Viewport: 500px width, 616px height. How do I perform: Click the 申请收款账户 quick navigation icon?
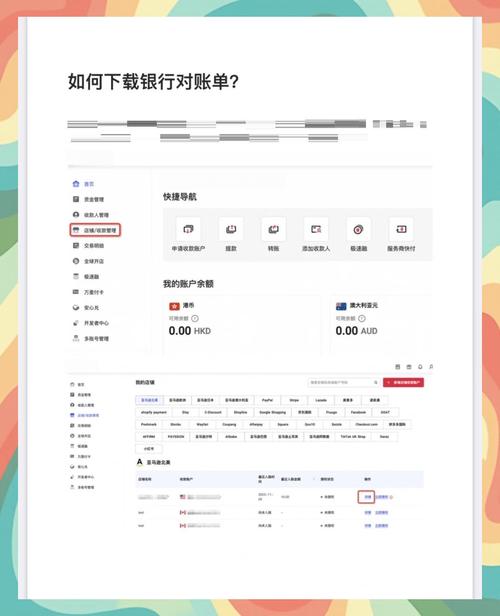[x=188, y=229]
